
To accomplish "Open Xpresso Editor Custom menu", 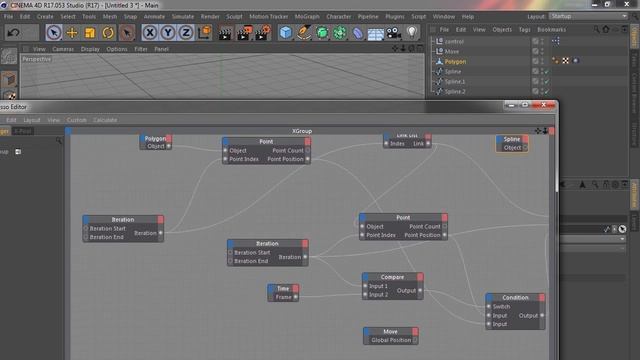I will coord(77,120).
